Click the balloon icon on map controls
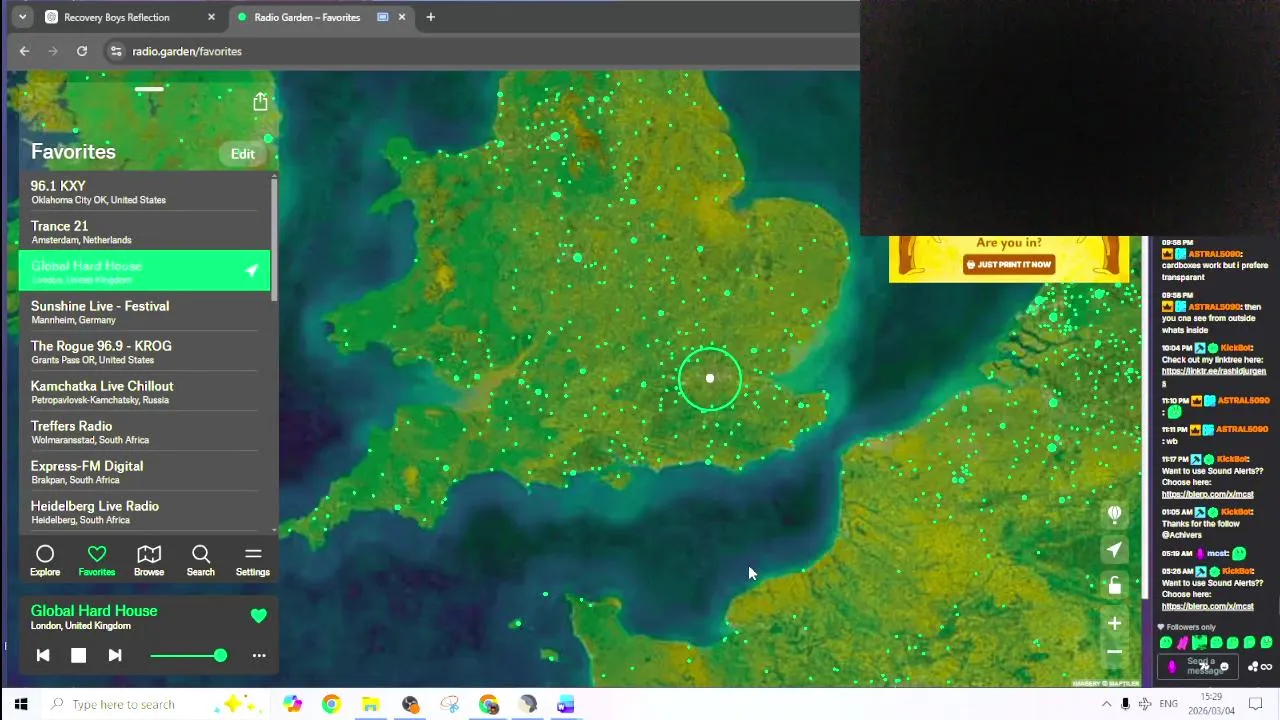Image resolution: width=1280 pixels, height=720 pixels. pos(1114,514)
